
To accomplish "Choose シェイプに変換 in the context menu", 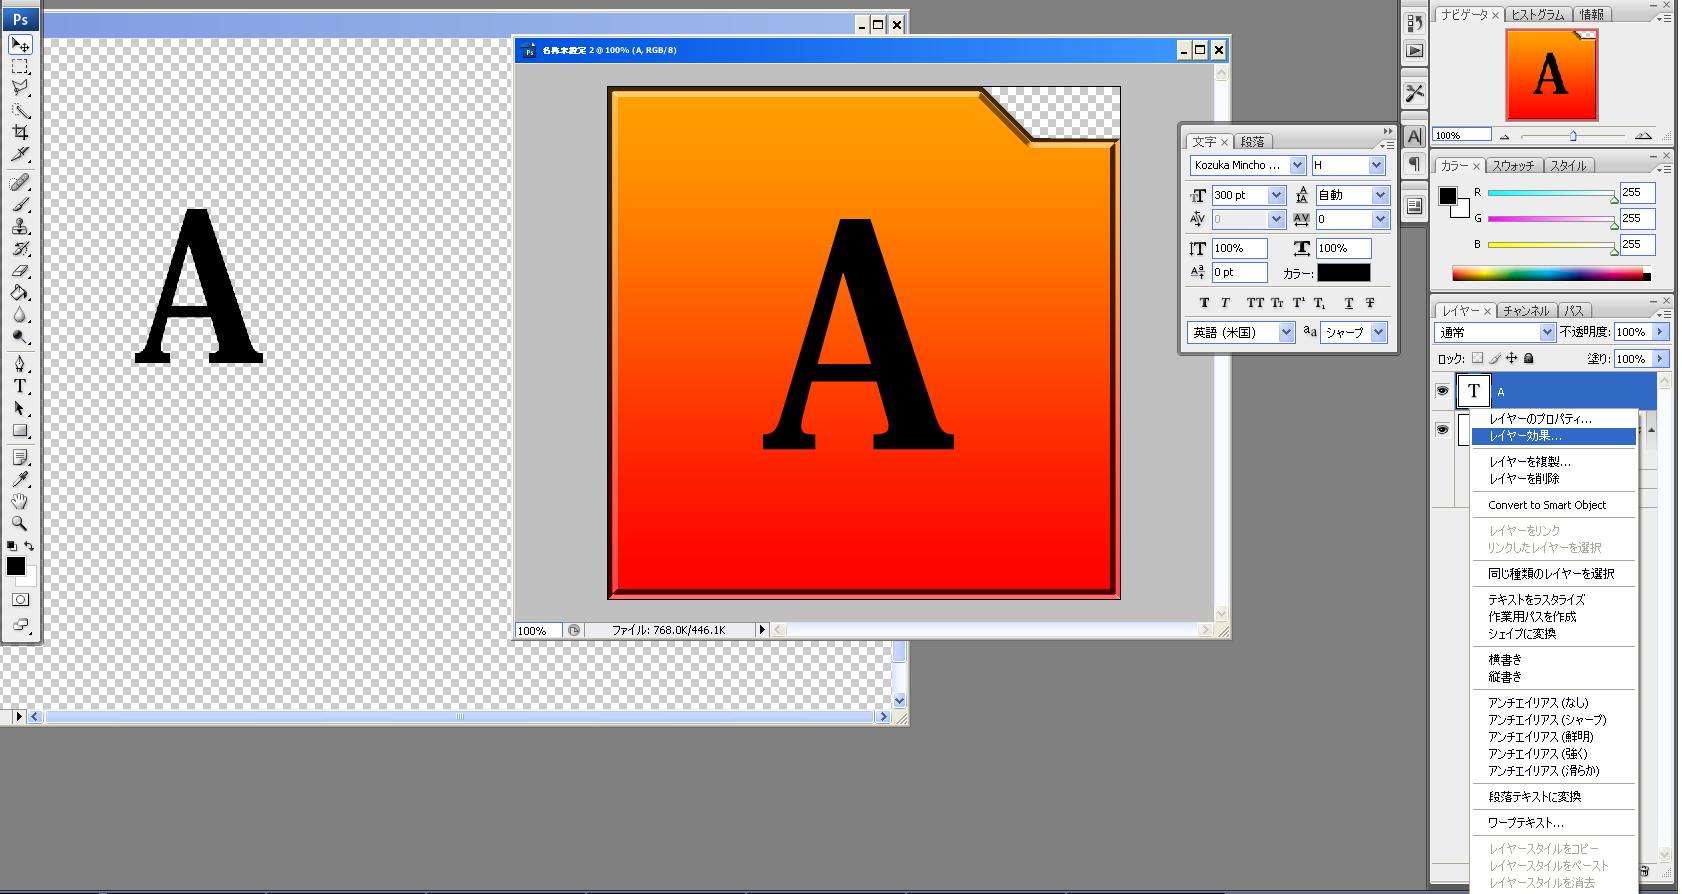I will 1553,633.
